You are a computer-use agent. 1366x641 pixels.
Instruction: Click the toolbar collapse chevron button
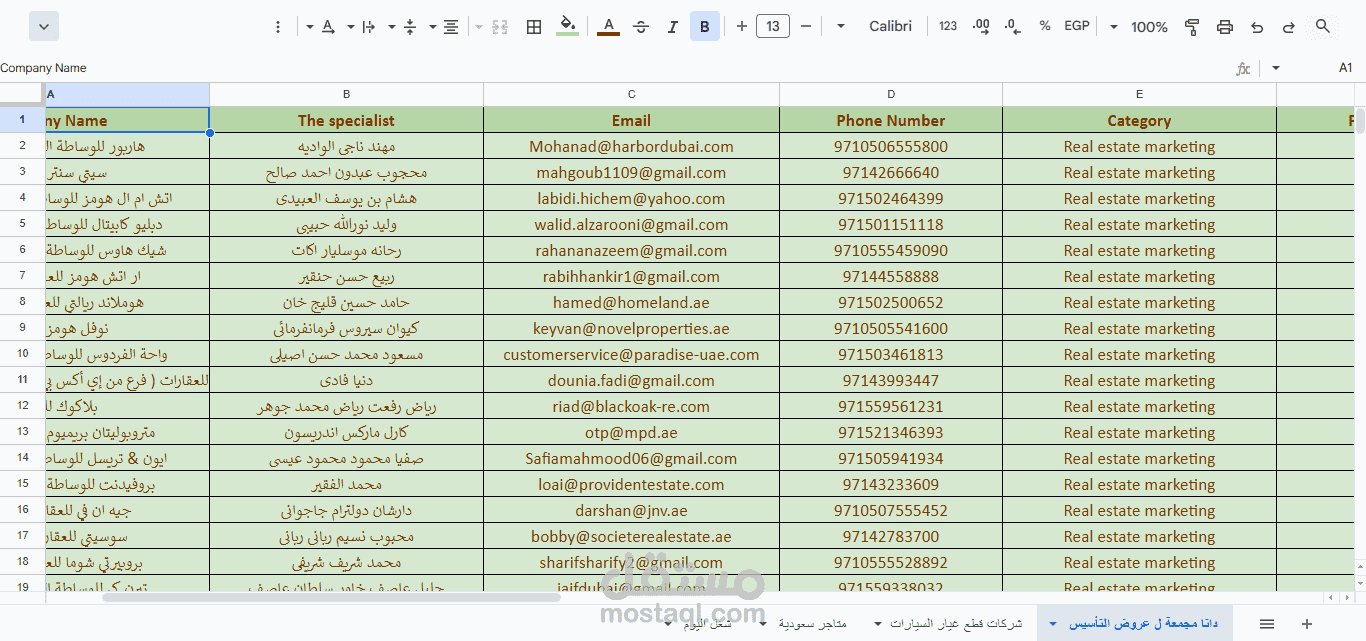coord(44,27)
